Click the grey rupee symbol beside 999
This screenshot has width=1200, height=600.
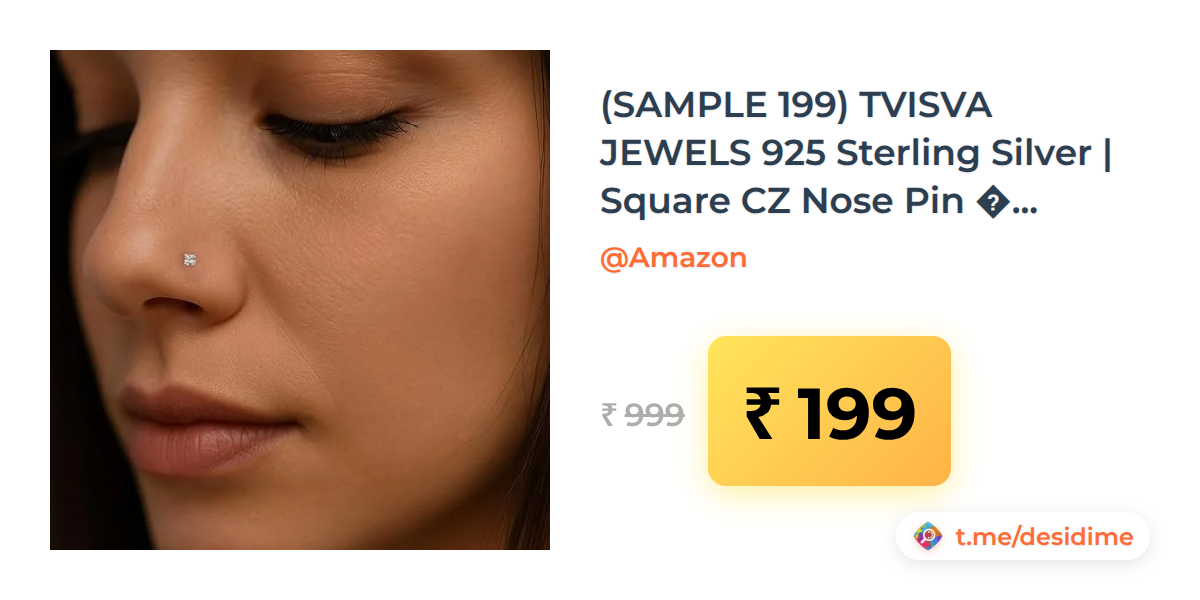tap(609, 414)
